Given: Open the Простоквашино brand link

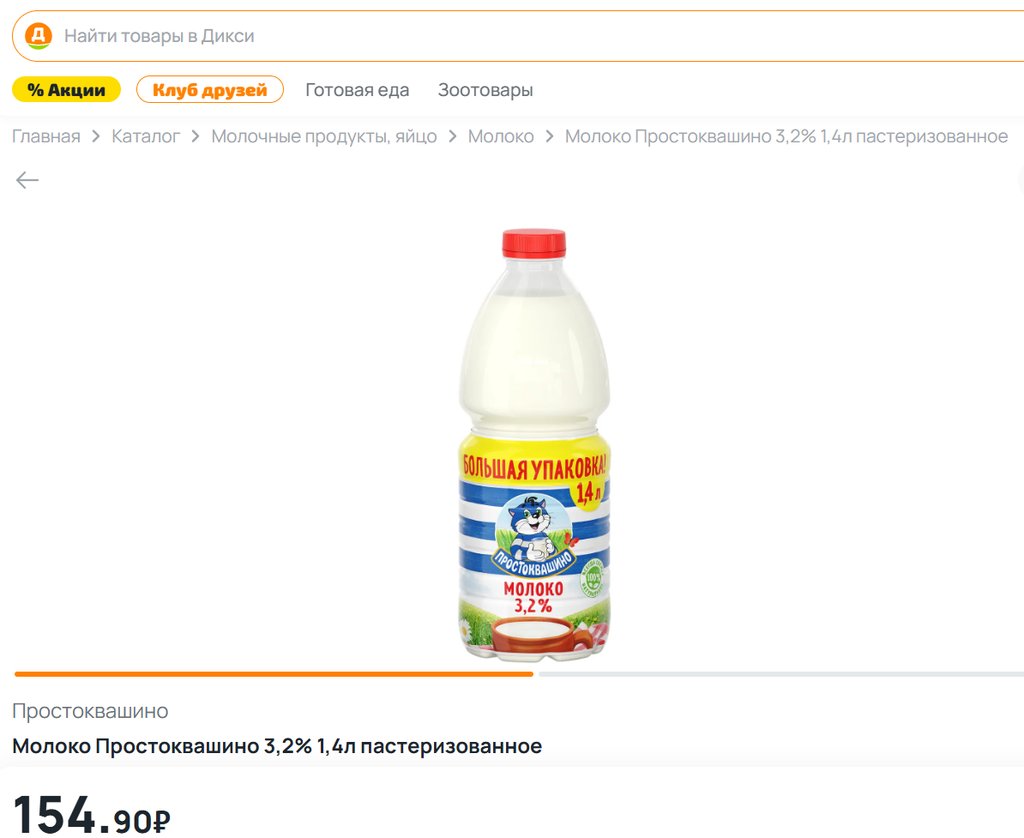Looking at the screenshot, I should click(90, 711).
